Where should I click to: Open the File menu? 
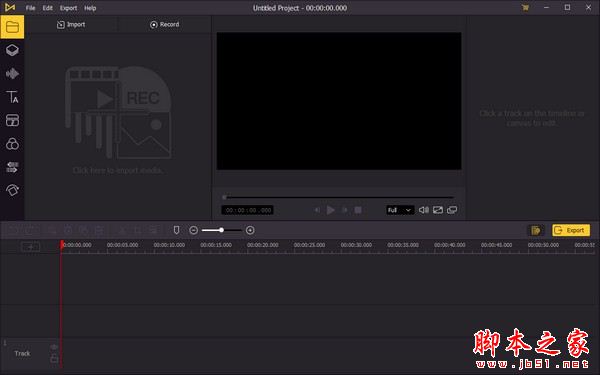pos(30,8)
